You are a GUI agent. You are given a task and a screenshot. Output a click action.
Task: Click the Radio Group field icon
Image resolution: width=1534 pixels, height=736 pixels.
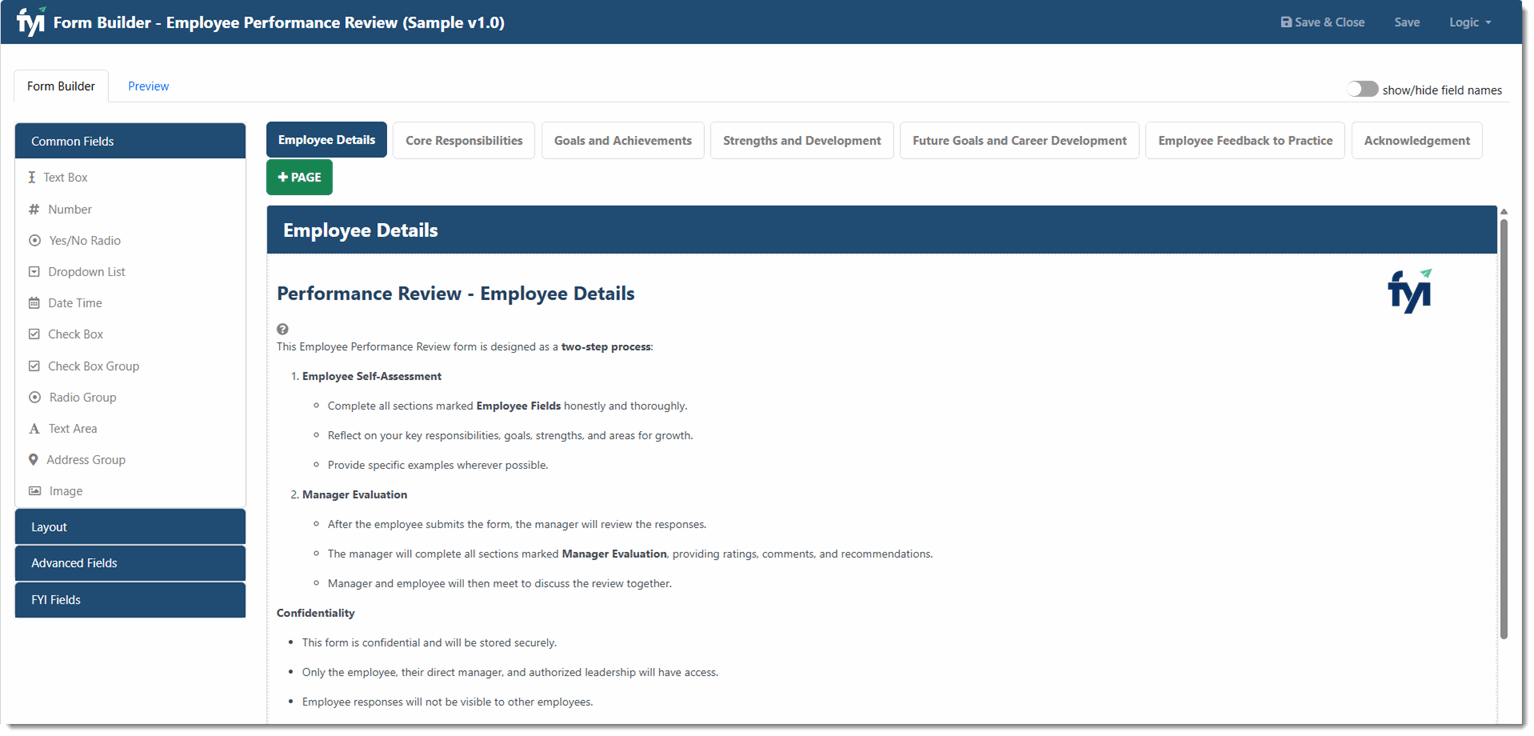(x=35, y=397)
